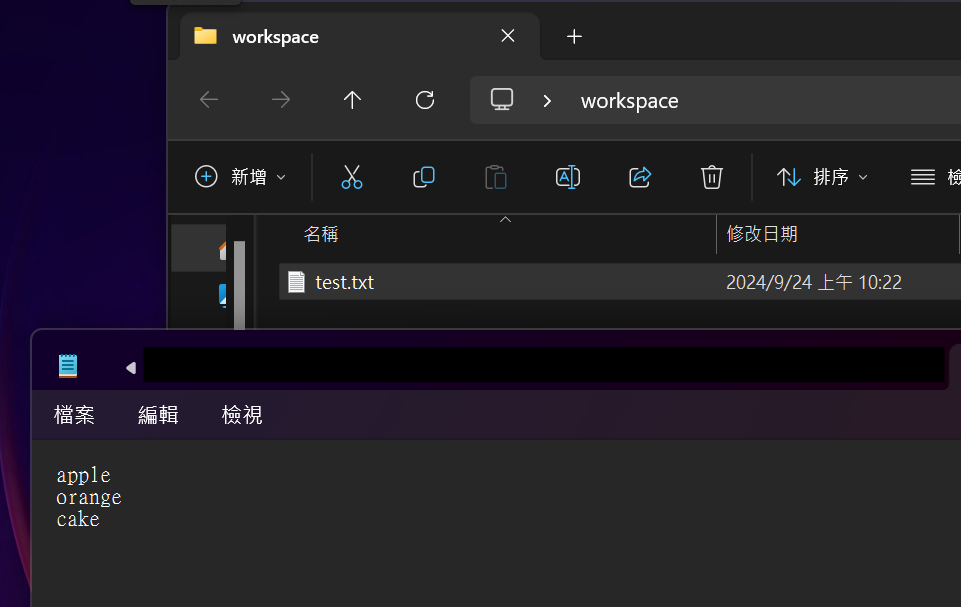Screen dimensions: 961x607
Task: Click the Cut scissors icon in Explorer
Action: coord(352,177)
